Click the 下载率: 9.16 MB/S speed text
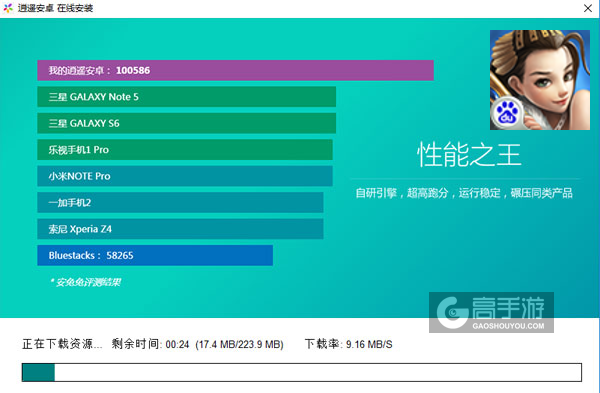600x393 pixels. click(x=349, y=344)
